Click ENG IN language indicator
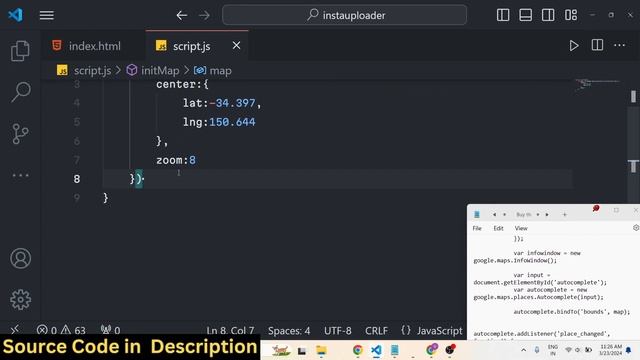 (x=553, y=350)
